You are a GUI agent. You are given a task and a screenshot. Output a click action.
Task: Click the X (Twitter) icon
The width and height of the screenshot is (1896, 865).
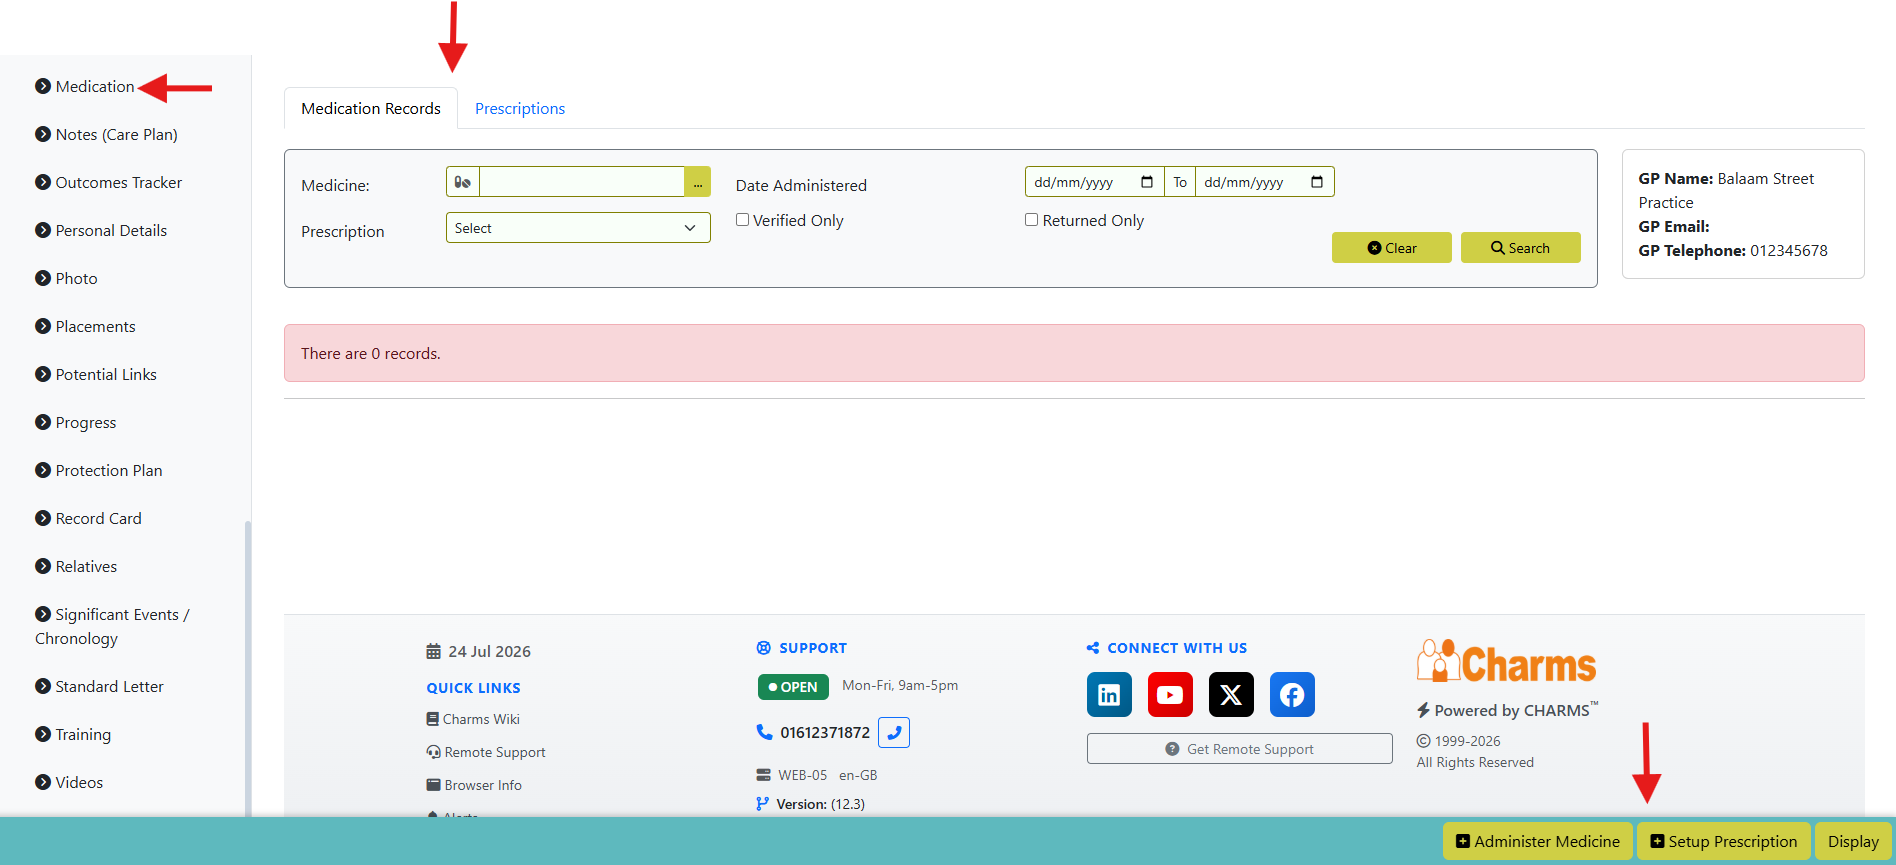click(1231, 695)
